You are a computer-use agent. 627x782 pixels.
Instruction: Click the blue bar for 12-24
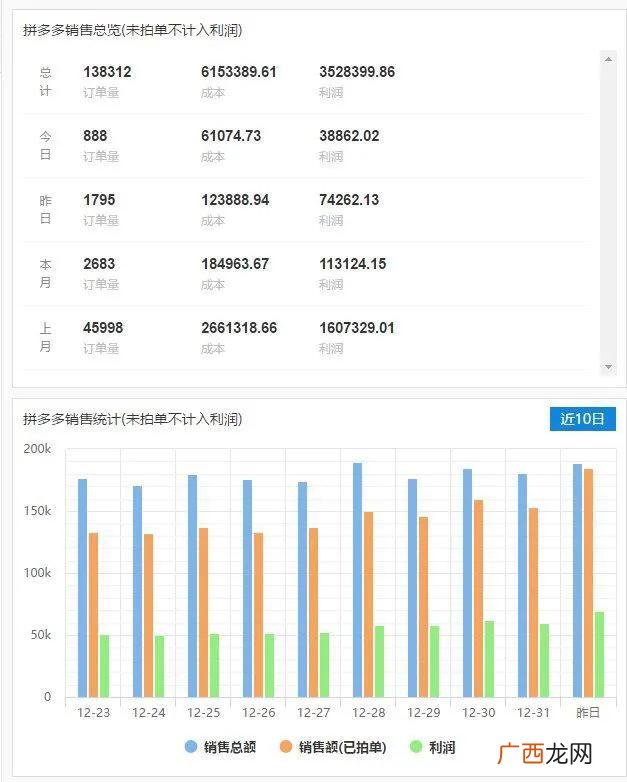(x=137, y=591)
